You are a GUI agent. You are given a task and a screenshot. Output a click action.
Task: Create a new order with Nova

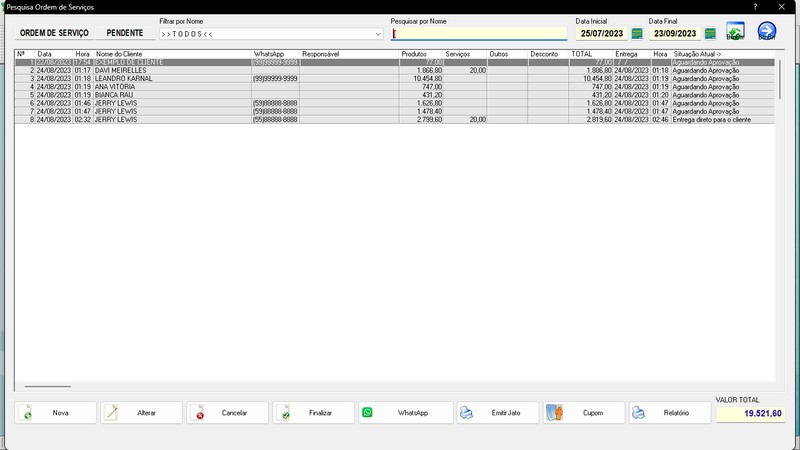pyautogui.click(x=56, y=413)
